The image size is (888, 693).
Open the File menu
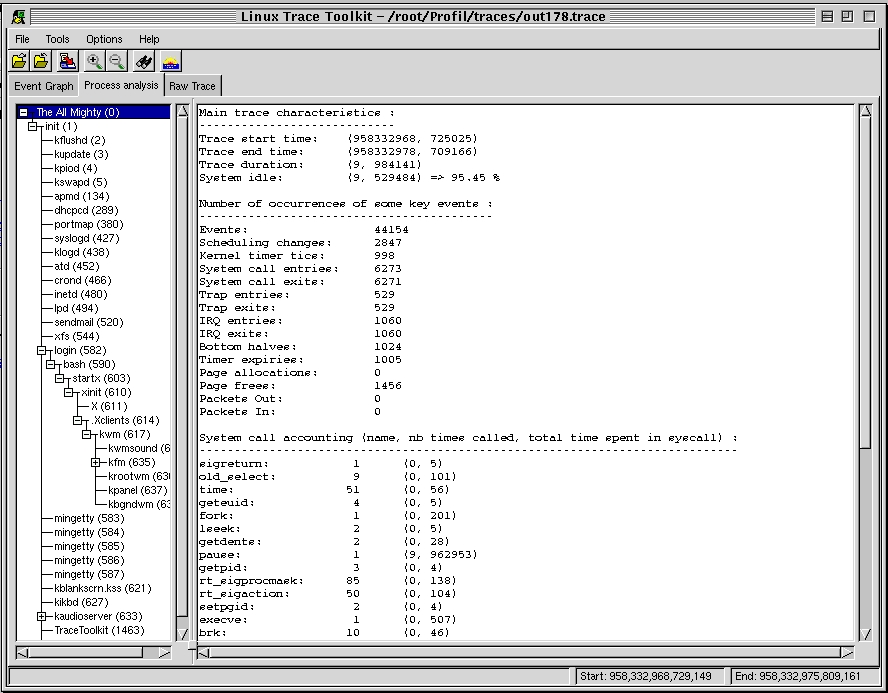22,39
